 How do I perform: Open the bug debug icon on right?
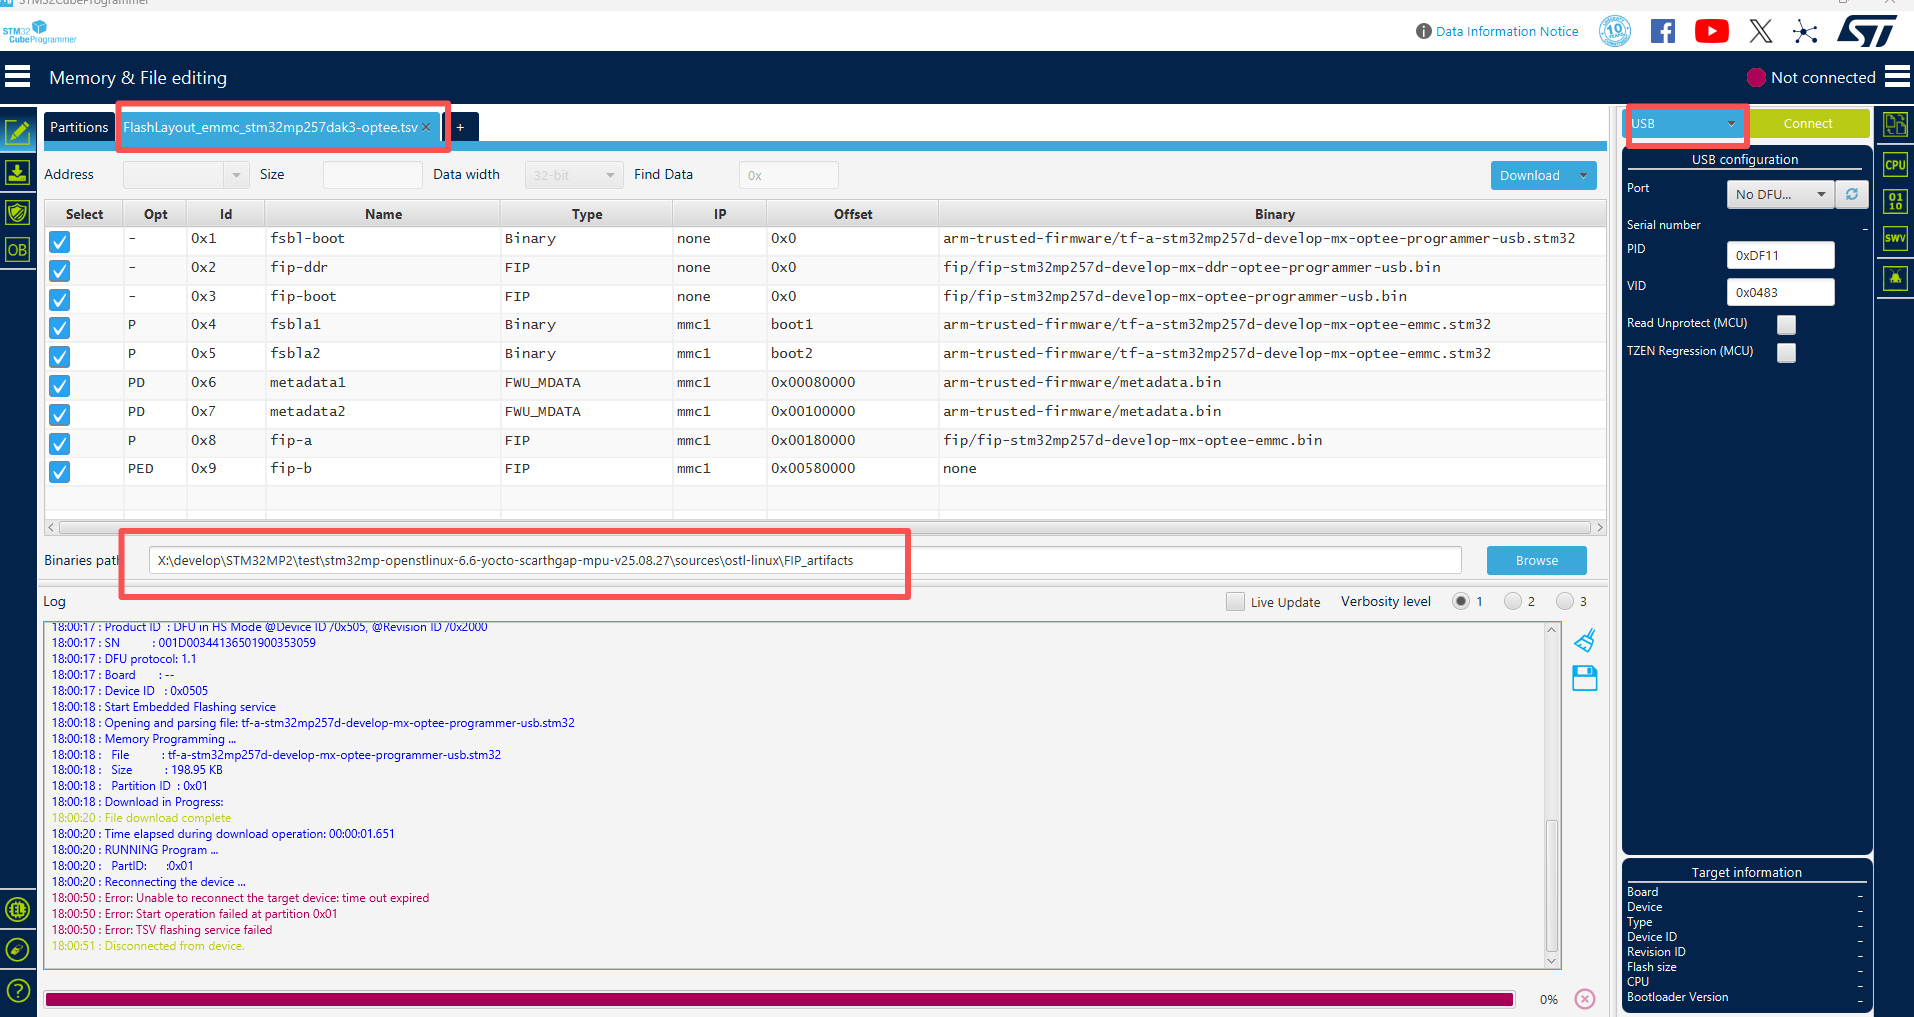[1895, 278]
